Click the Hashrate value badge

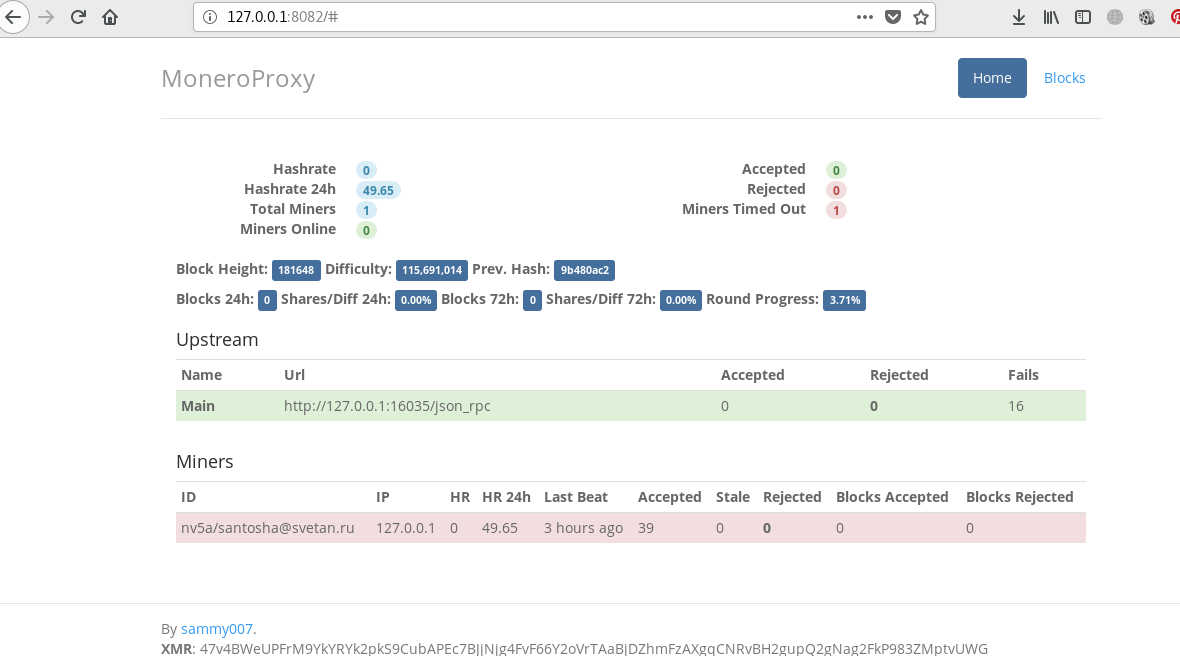pyautogui.click(x=366, y=170)
